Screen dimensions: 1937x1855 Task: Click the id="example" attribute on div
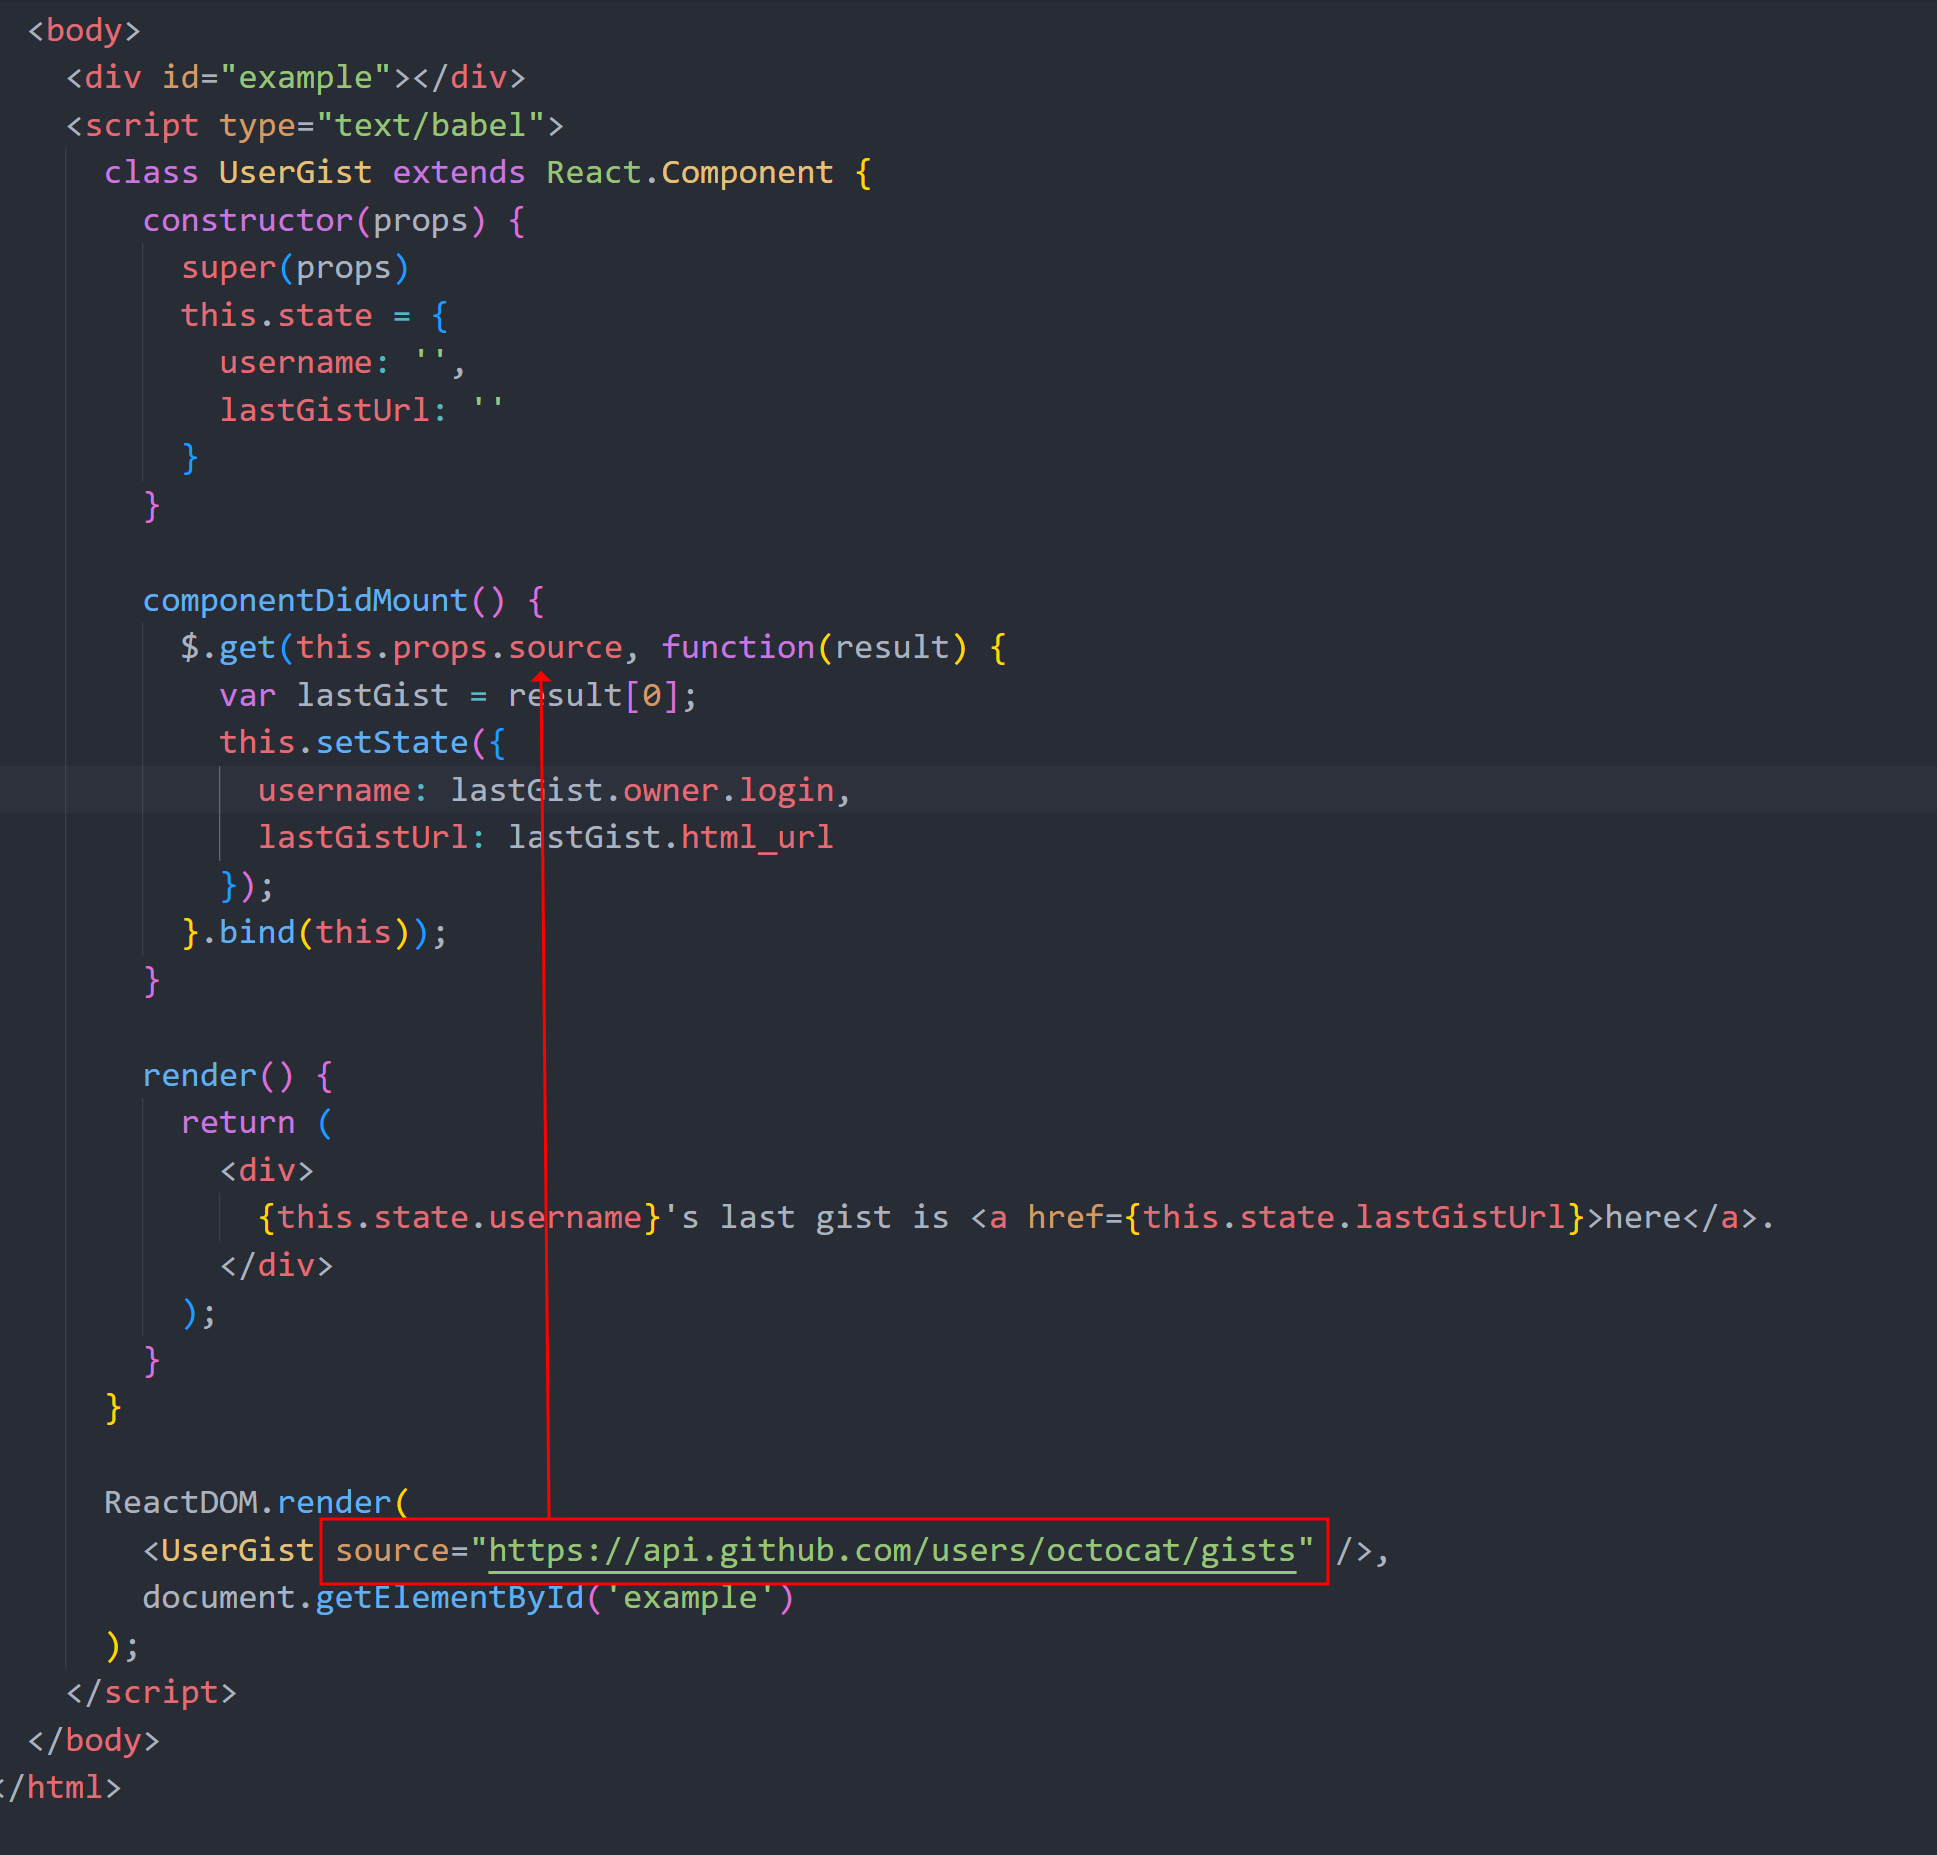276,77
